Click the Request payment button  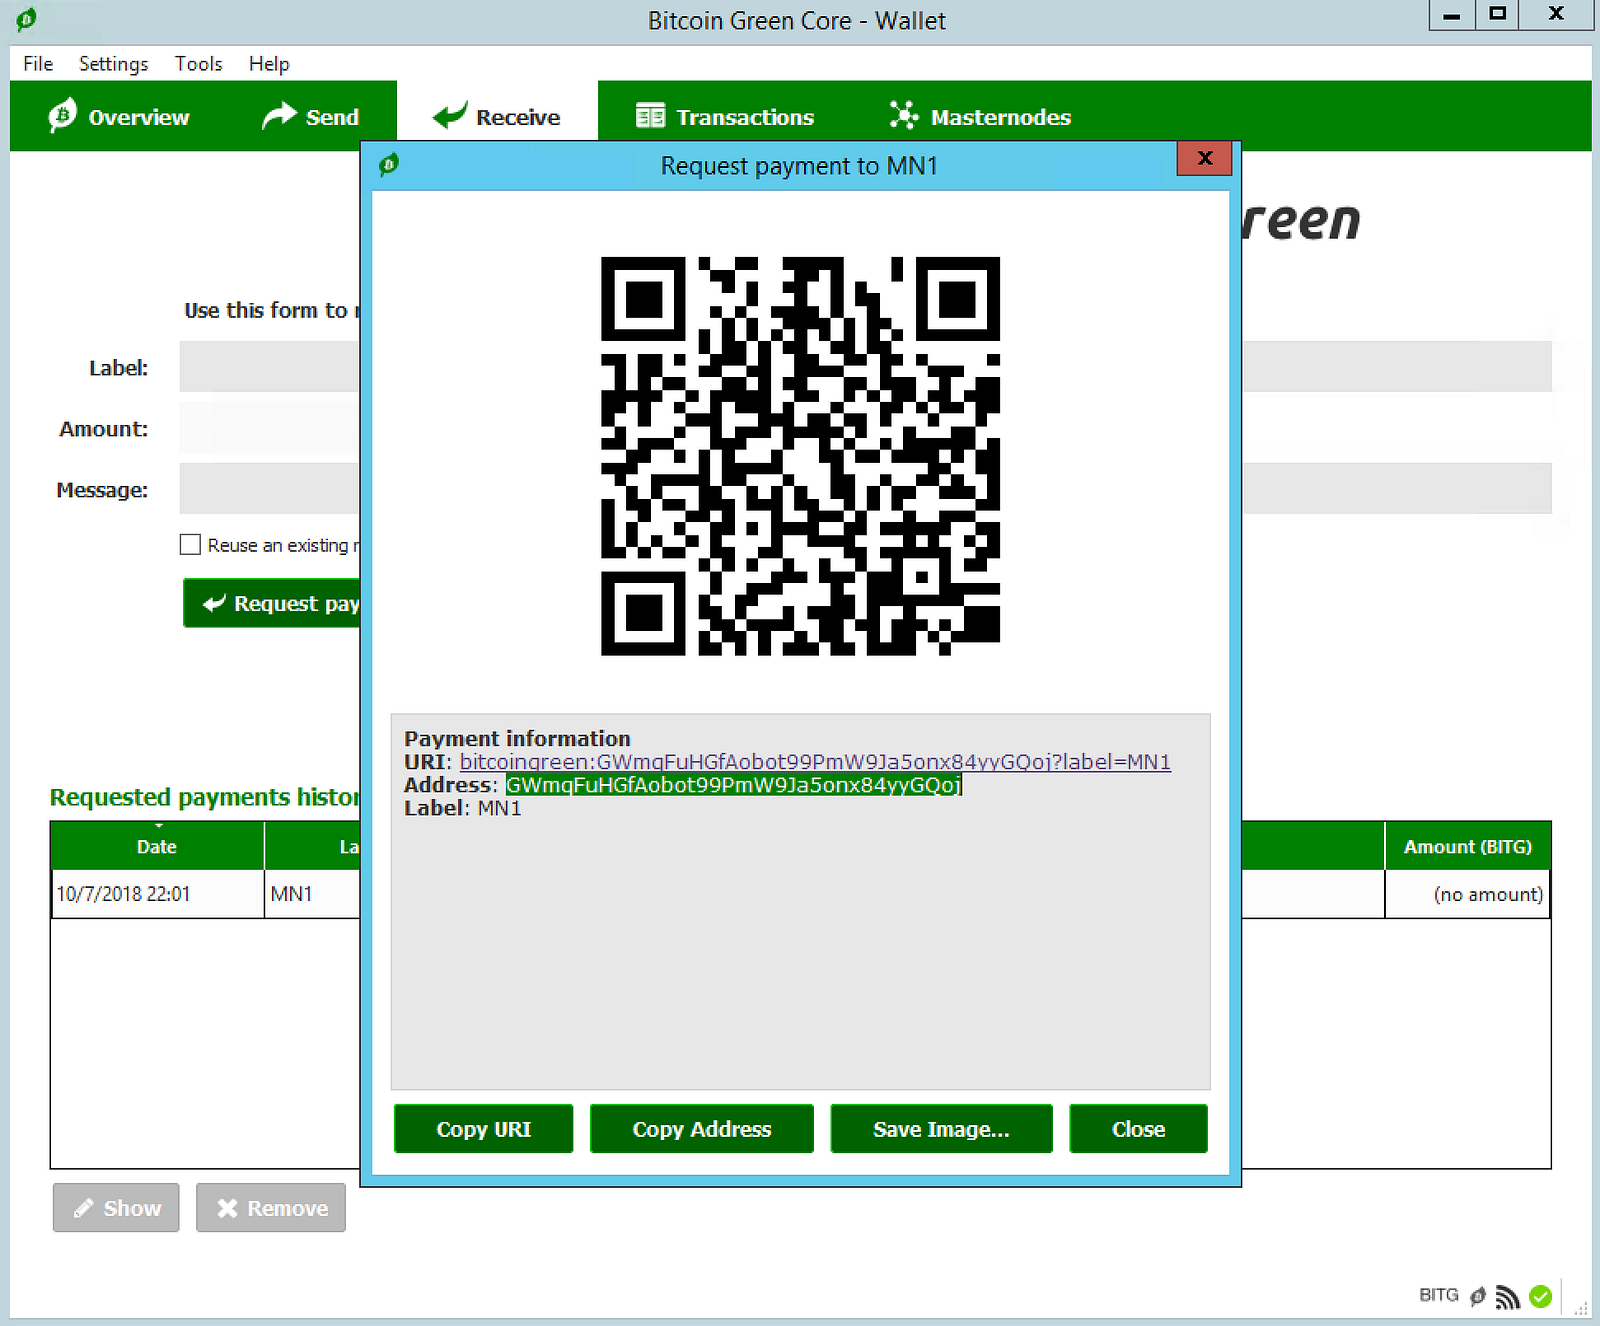(272, 603)
